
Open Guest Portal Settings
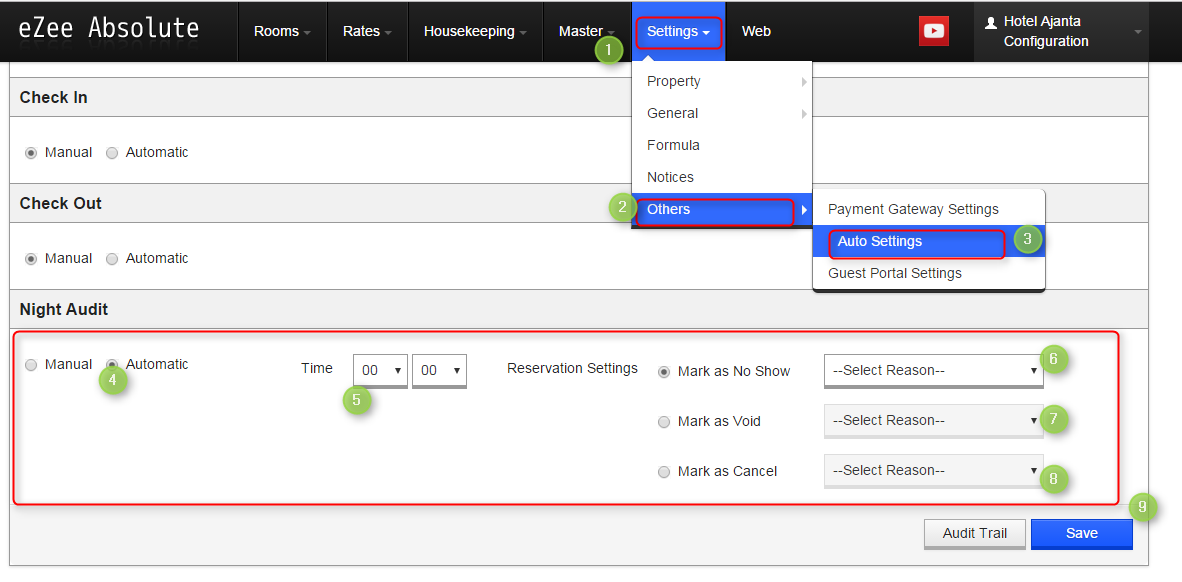point(929,273)
